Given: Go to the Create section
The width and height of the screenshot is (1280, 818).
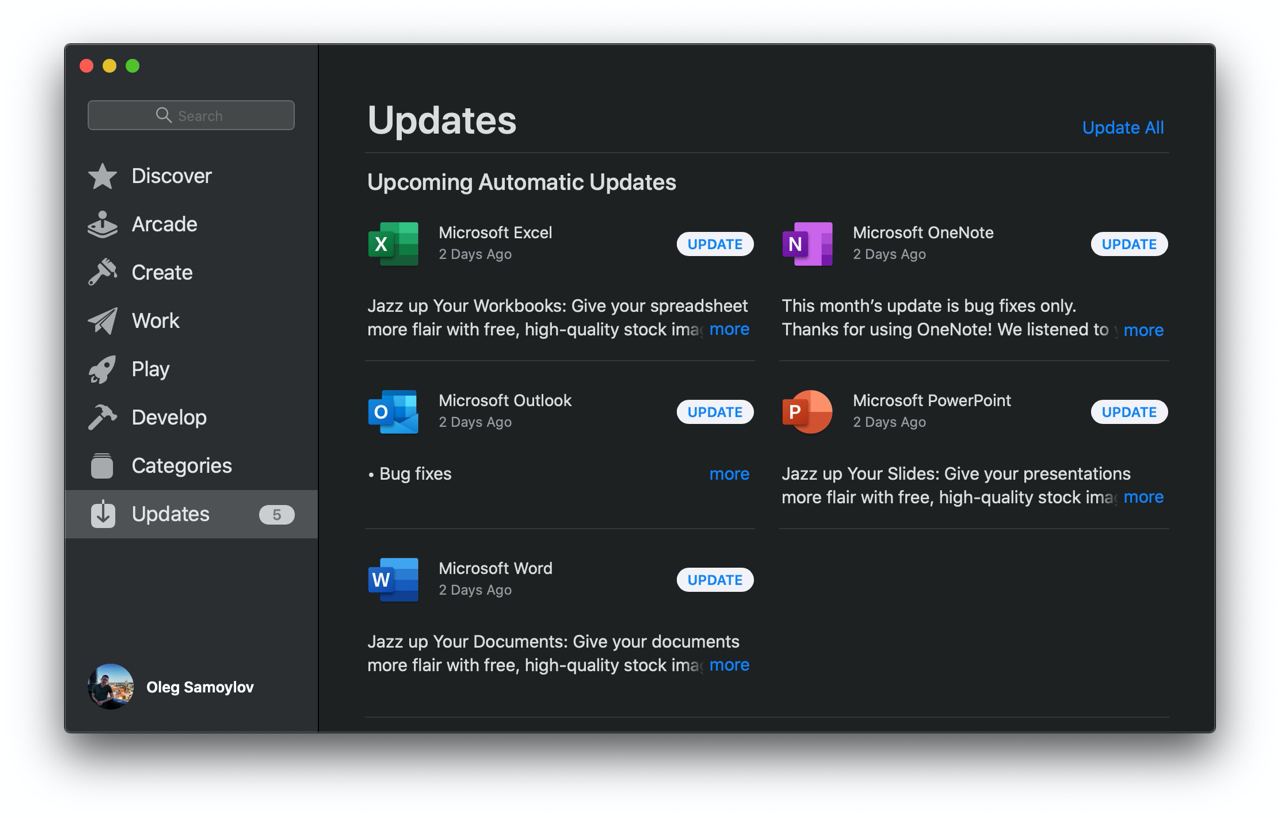Looking at the screenshot, I should pyautogui.click(x=191, y=272).
